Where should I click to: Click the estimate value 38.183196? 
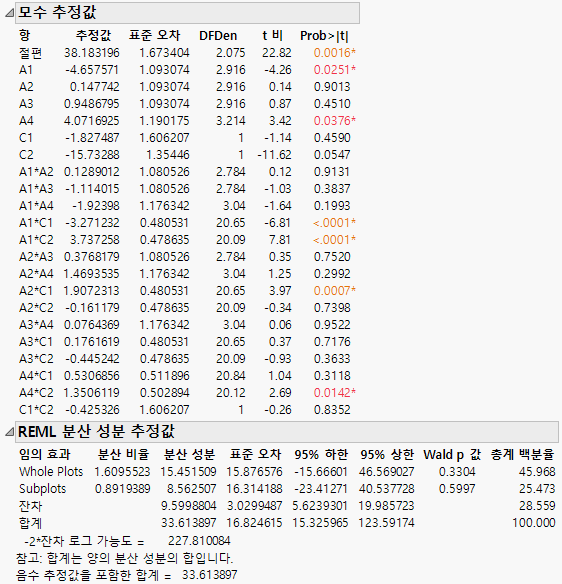[92, 53]
